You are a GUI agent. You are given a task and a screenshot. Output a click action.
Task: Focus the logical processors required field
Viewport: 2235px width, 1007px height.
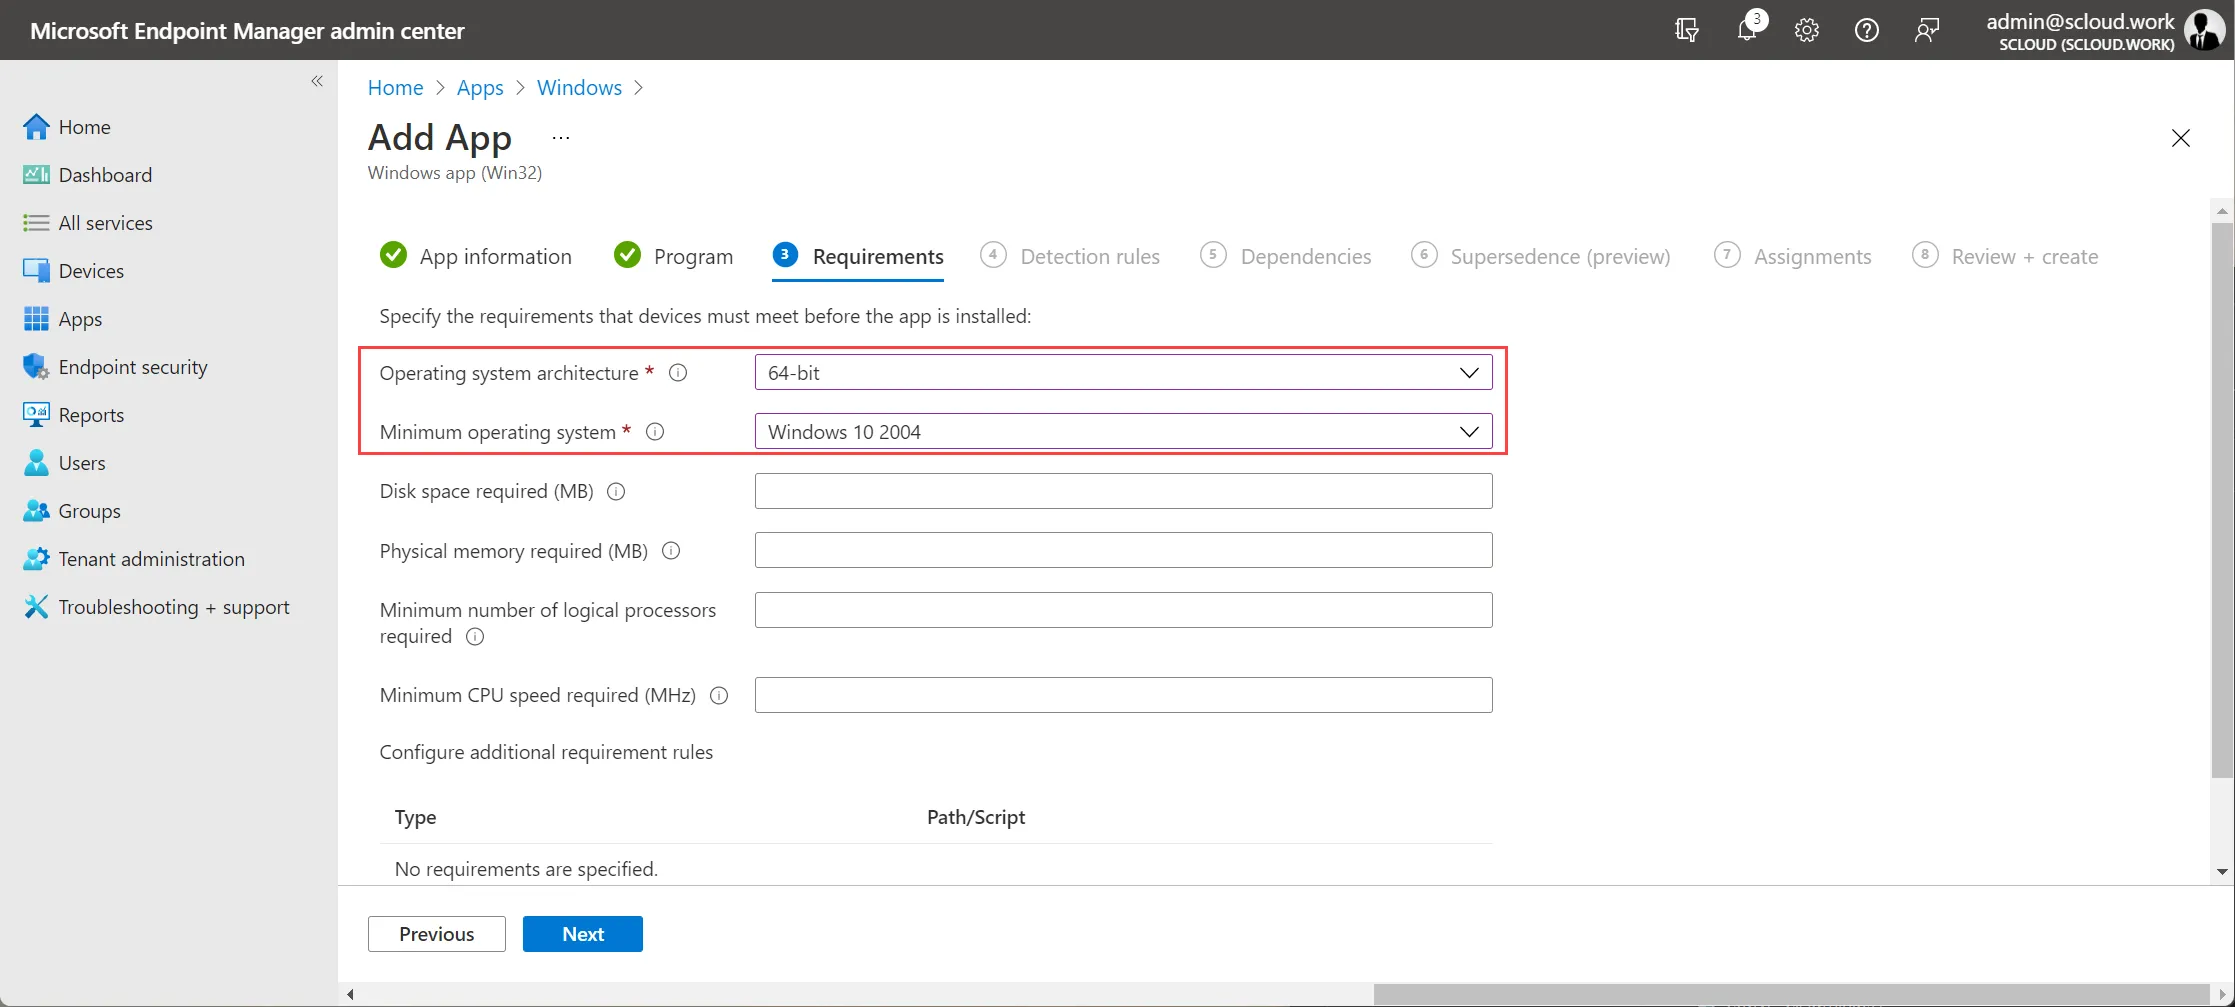[x=1123, y=610]
